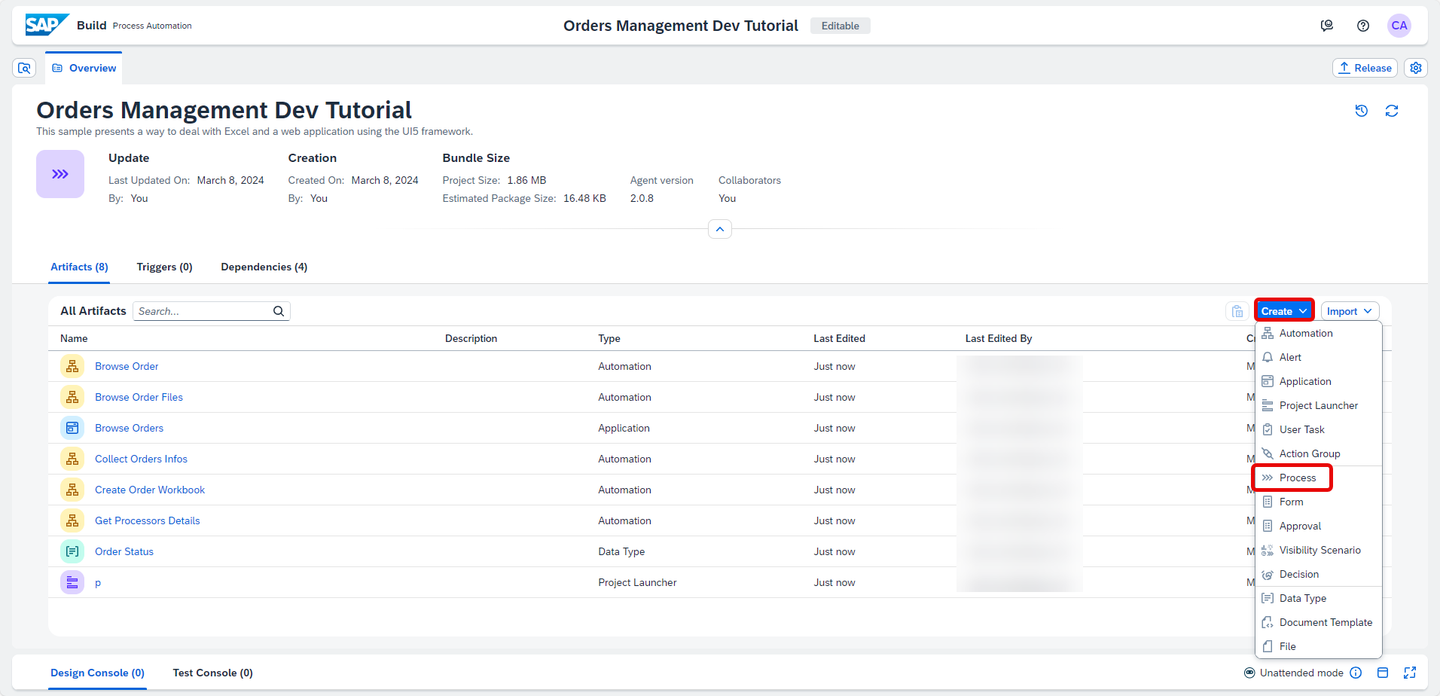Viewport: 1440px width, 696px height.
Task: Click the Last Edited column header
Action: pos(839,338)
